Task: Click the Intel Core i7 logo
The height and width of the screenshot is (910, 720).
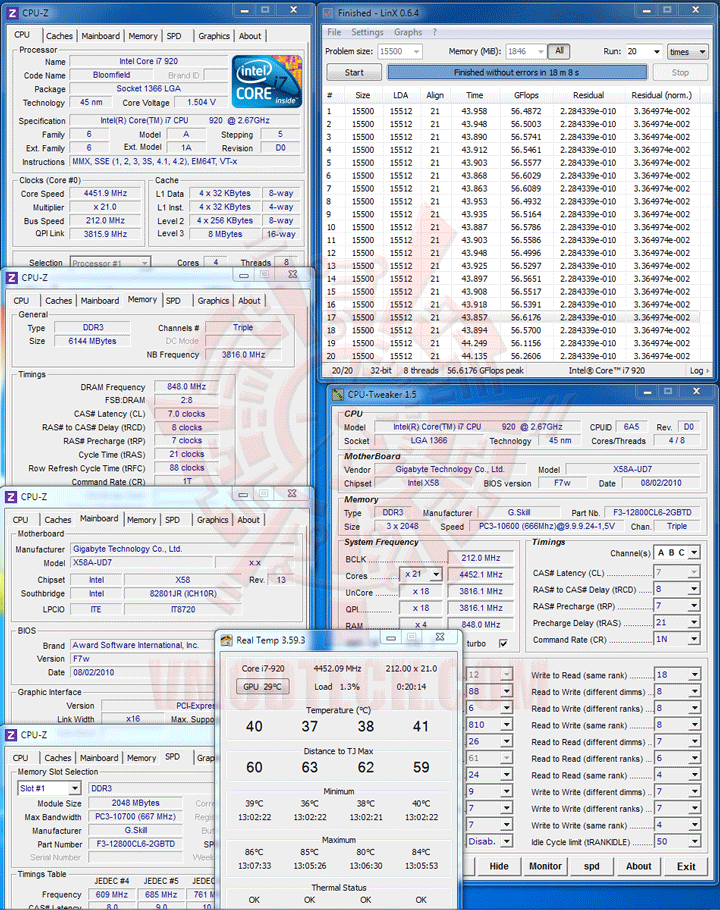Action: pyautogui.click(x=267, y=81)
